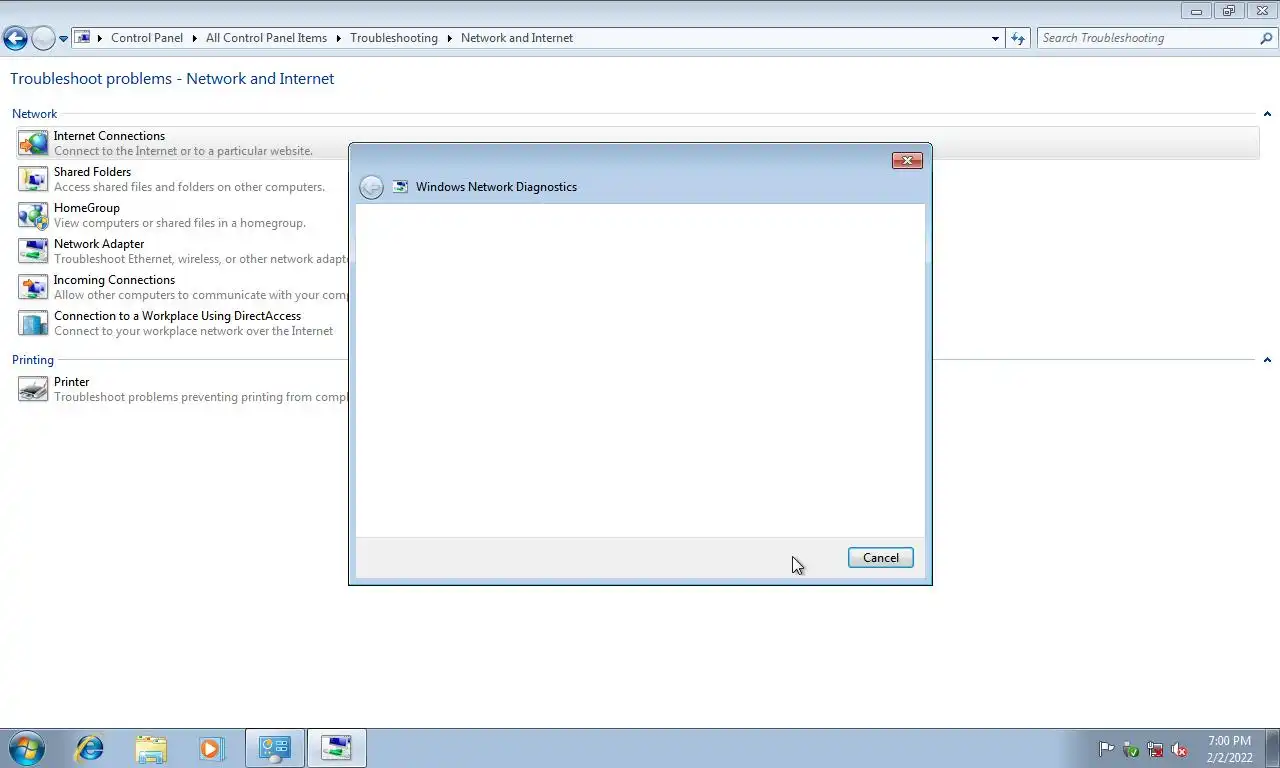Go back in Control Panel window
The height and width of the screenshot is (768, 1280).
pyautogui.click(x=15, y=39)
